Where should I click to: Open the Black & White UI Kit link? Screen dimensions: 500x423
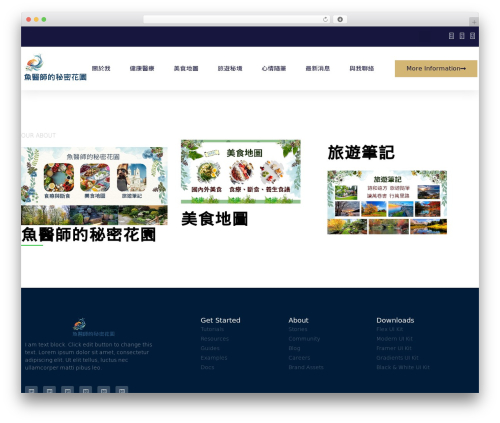coord(403,367)
